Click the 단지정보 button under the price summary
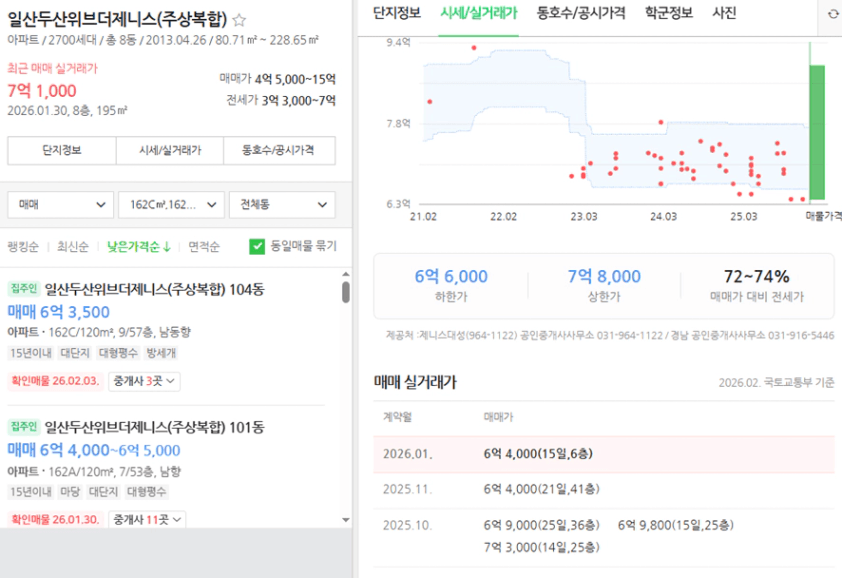The image size is (842, 578). (62, 151)
